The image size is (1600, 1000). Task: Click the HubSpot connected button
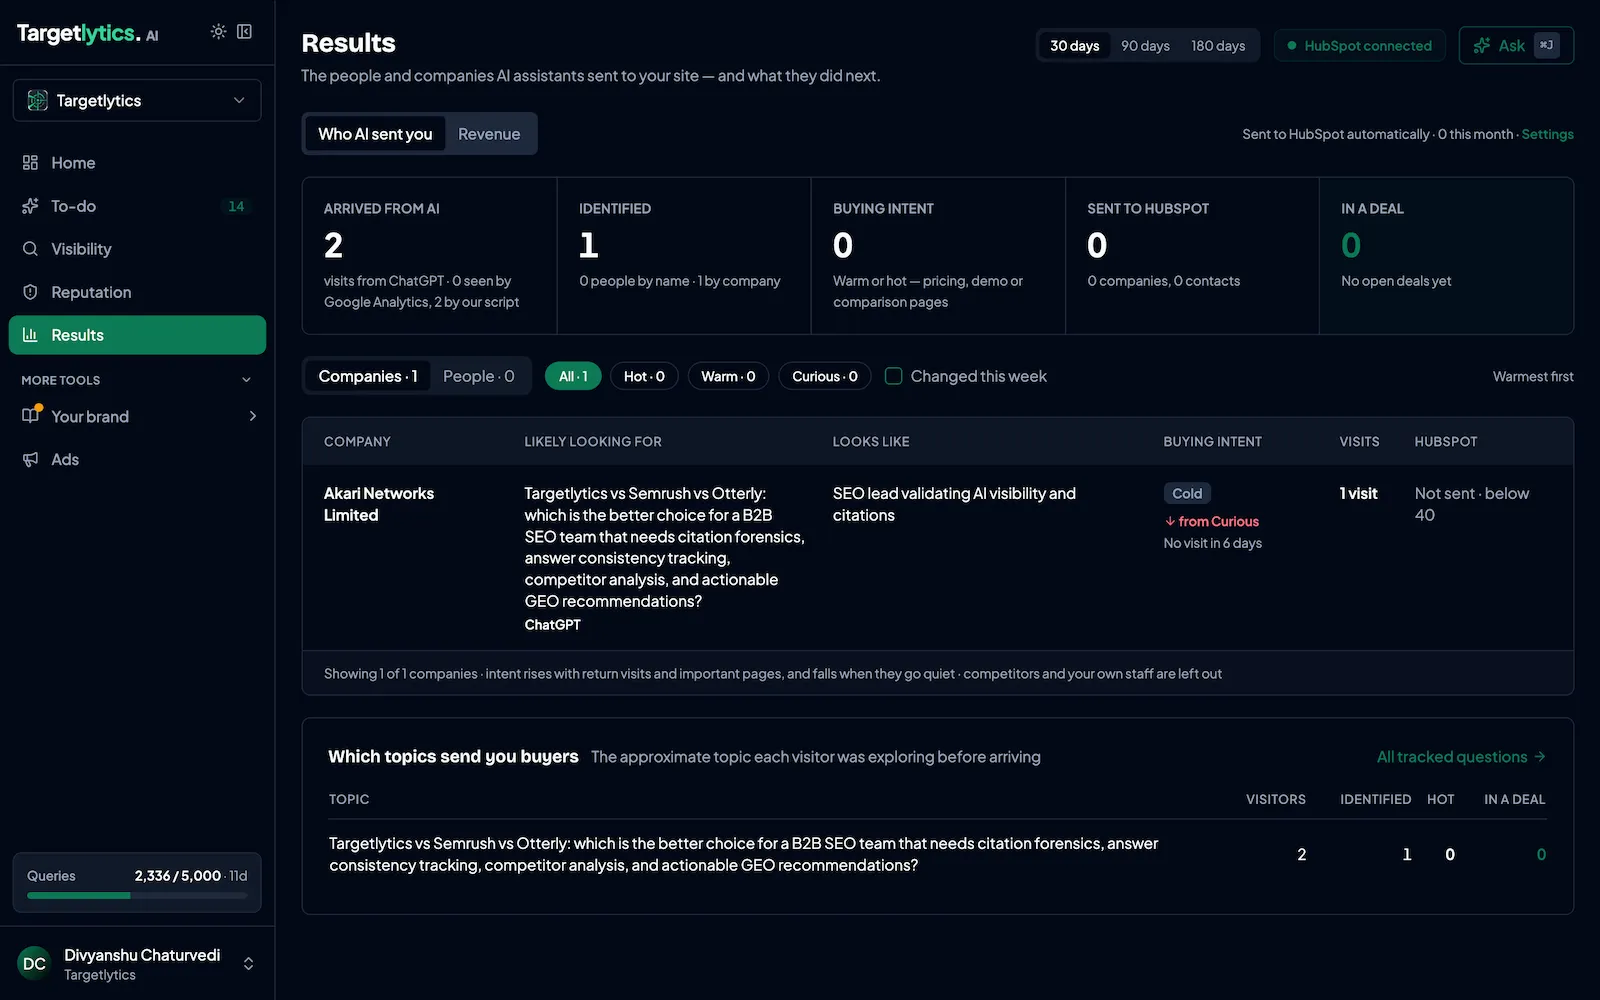click(1359, 46)
